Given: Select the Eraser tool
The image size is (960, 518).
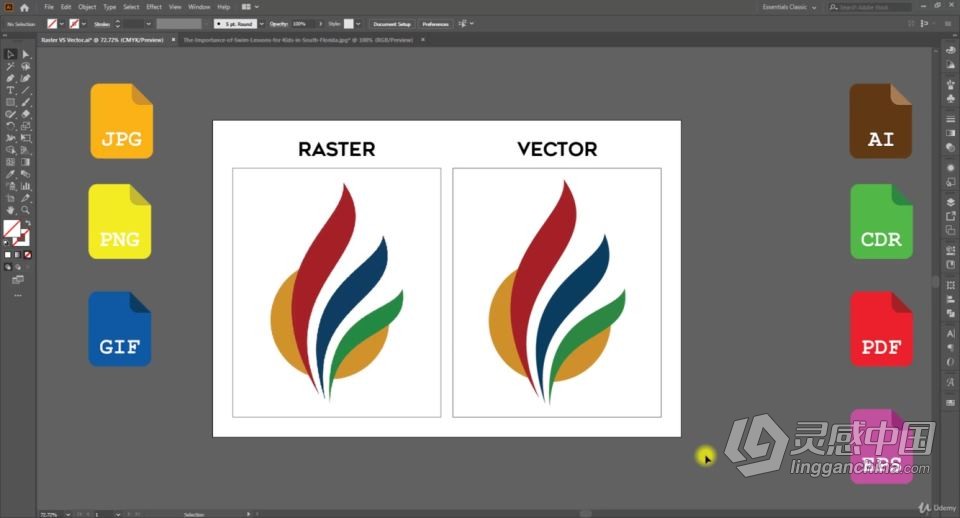Looking at the screenshot, I should pyautogui.click(x=26, y=114).
